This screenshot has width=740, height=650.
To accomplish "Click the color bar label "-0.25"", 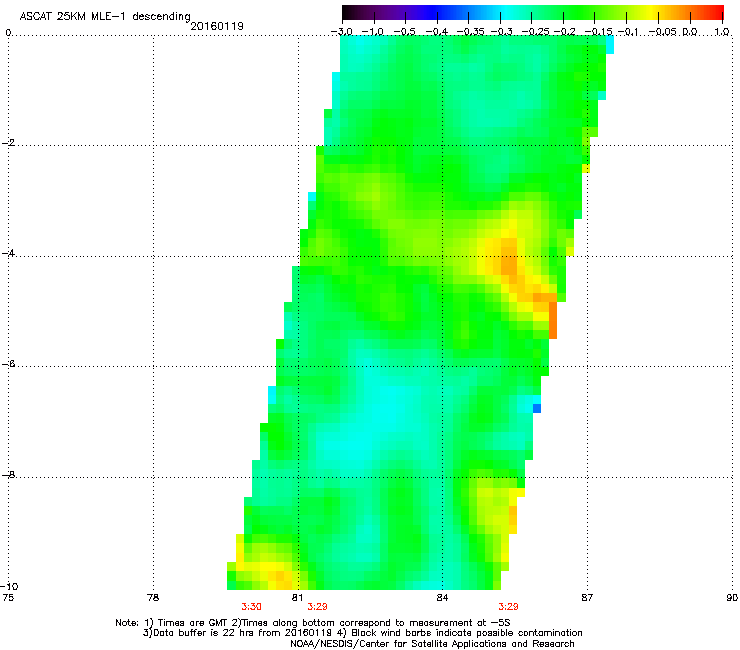I will pyautogui.click(x=536, y=32).
